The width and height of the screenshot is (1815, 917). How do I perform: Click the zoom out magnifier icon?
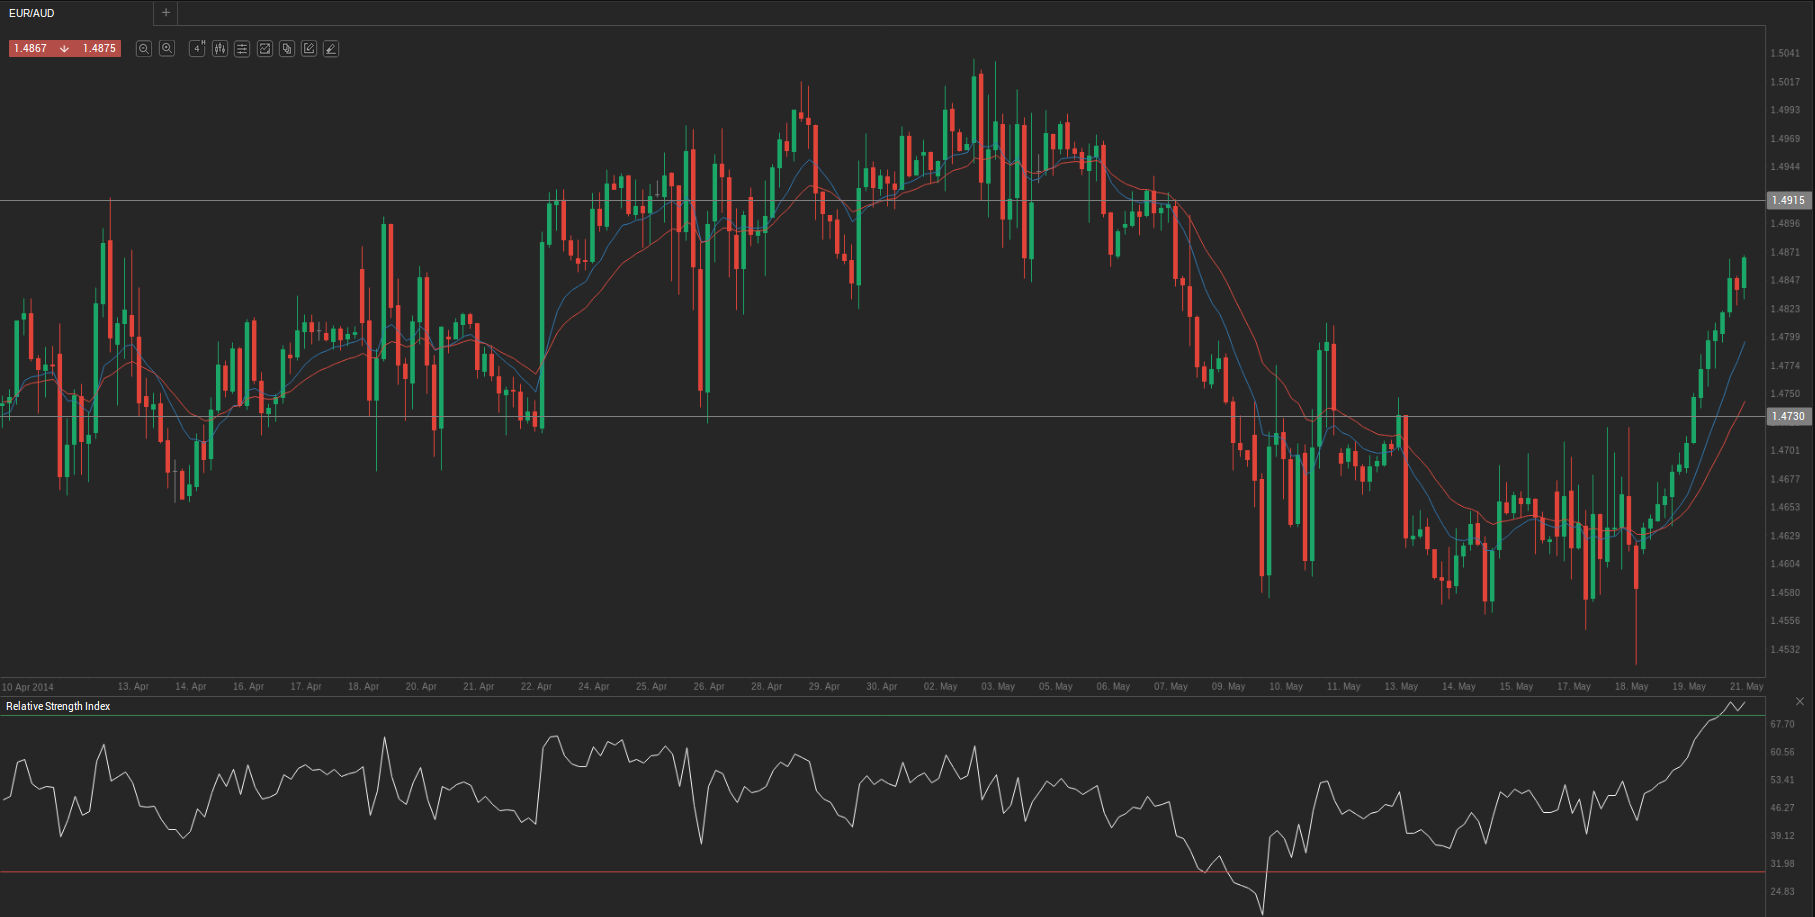pyautogui.click(x=144, y=48)
